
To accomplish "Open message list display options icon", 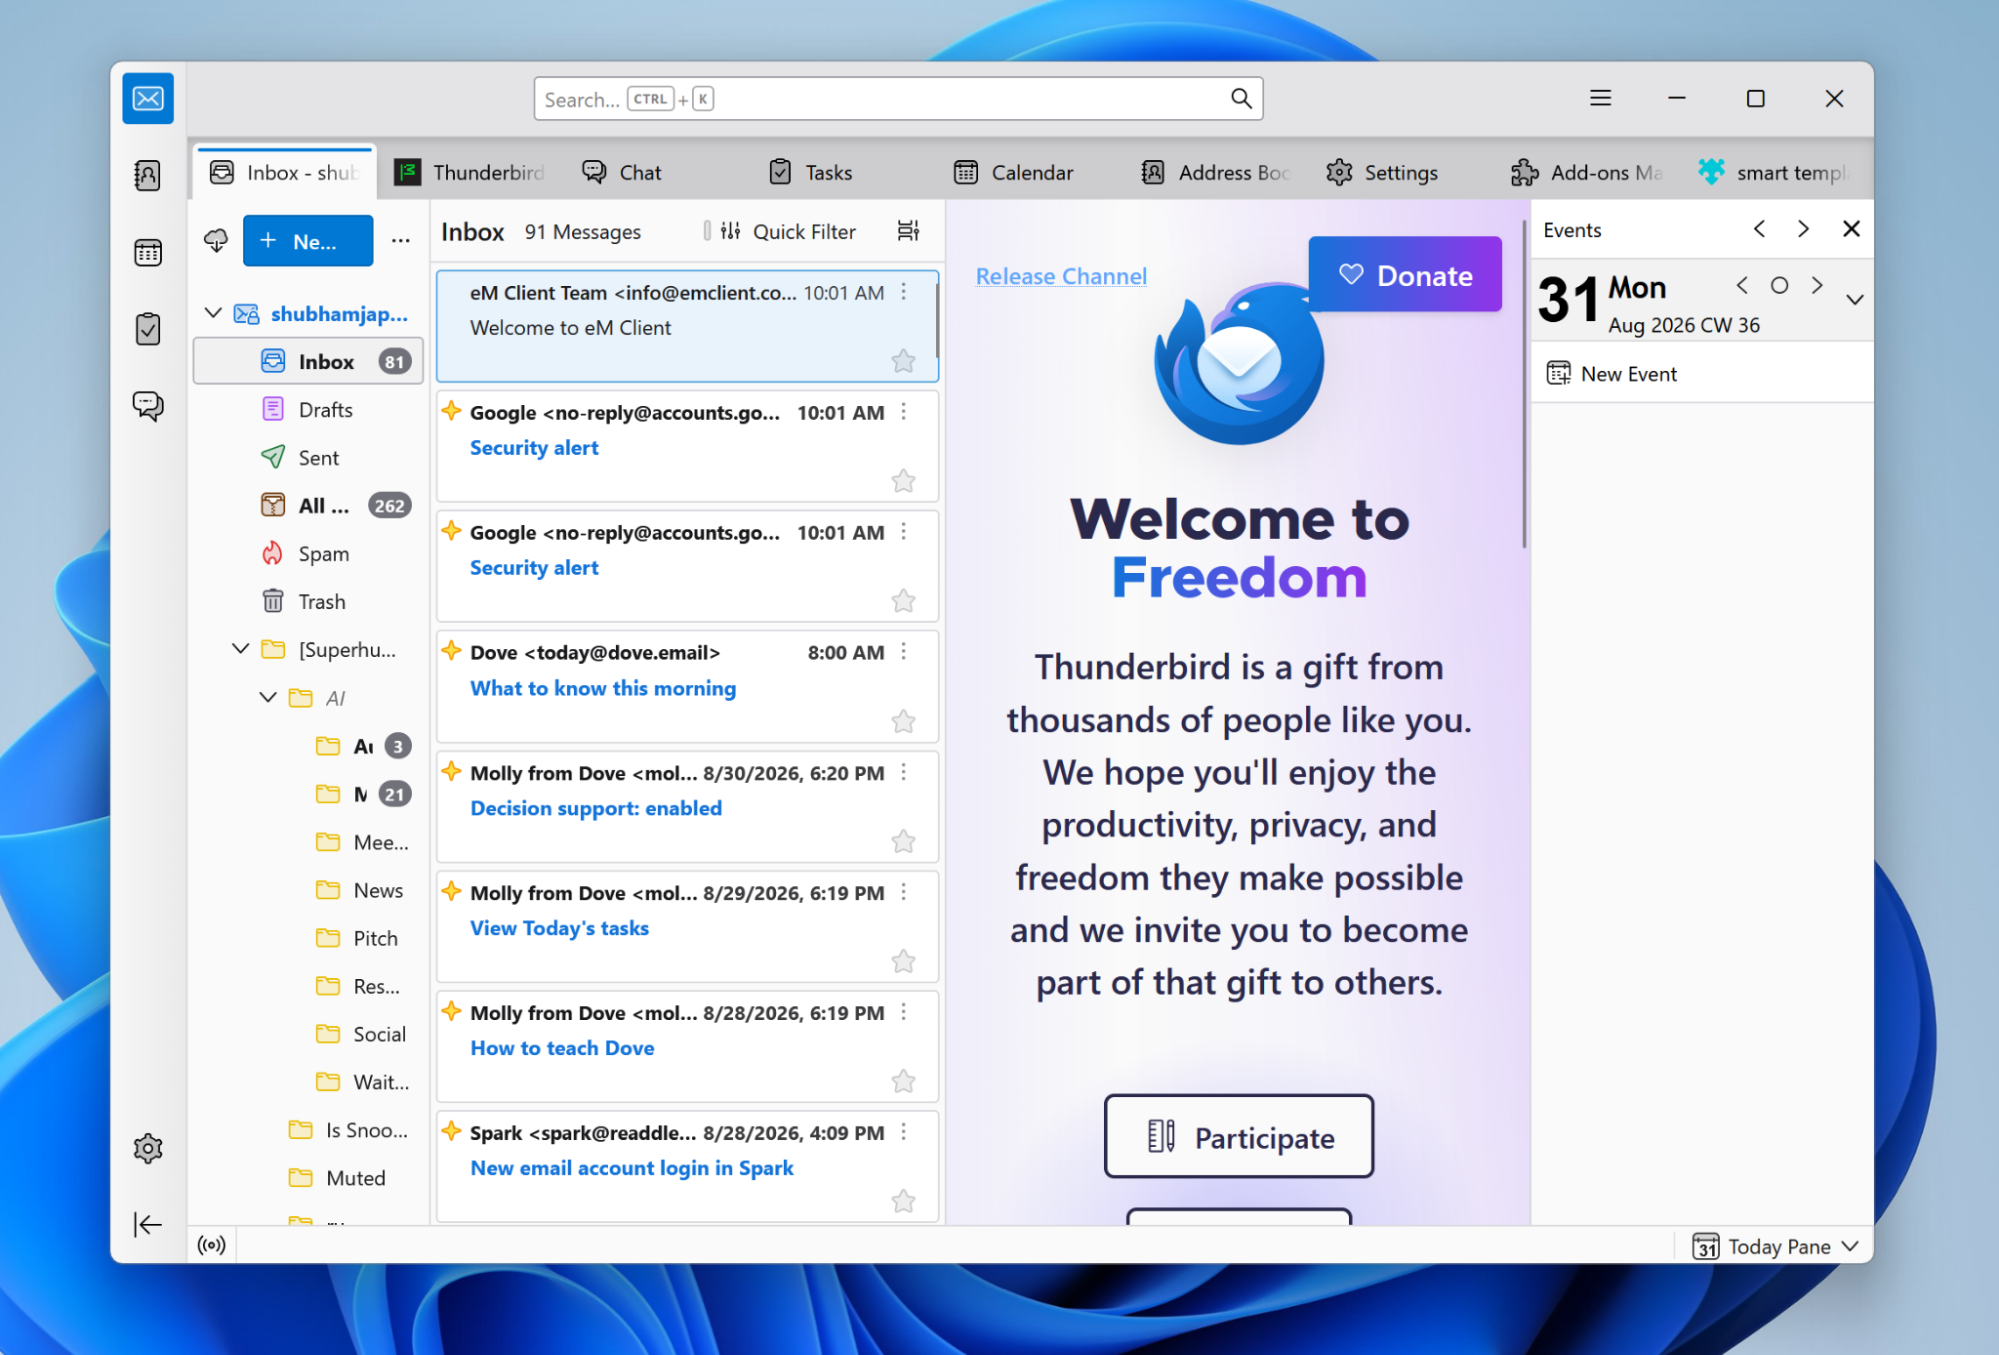I will (908, 231).
